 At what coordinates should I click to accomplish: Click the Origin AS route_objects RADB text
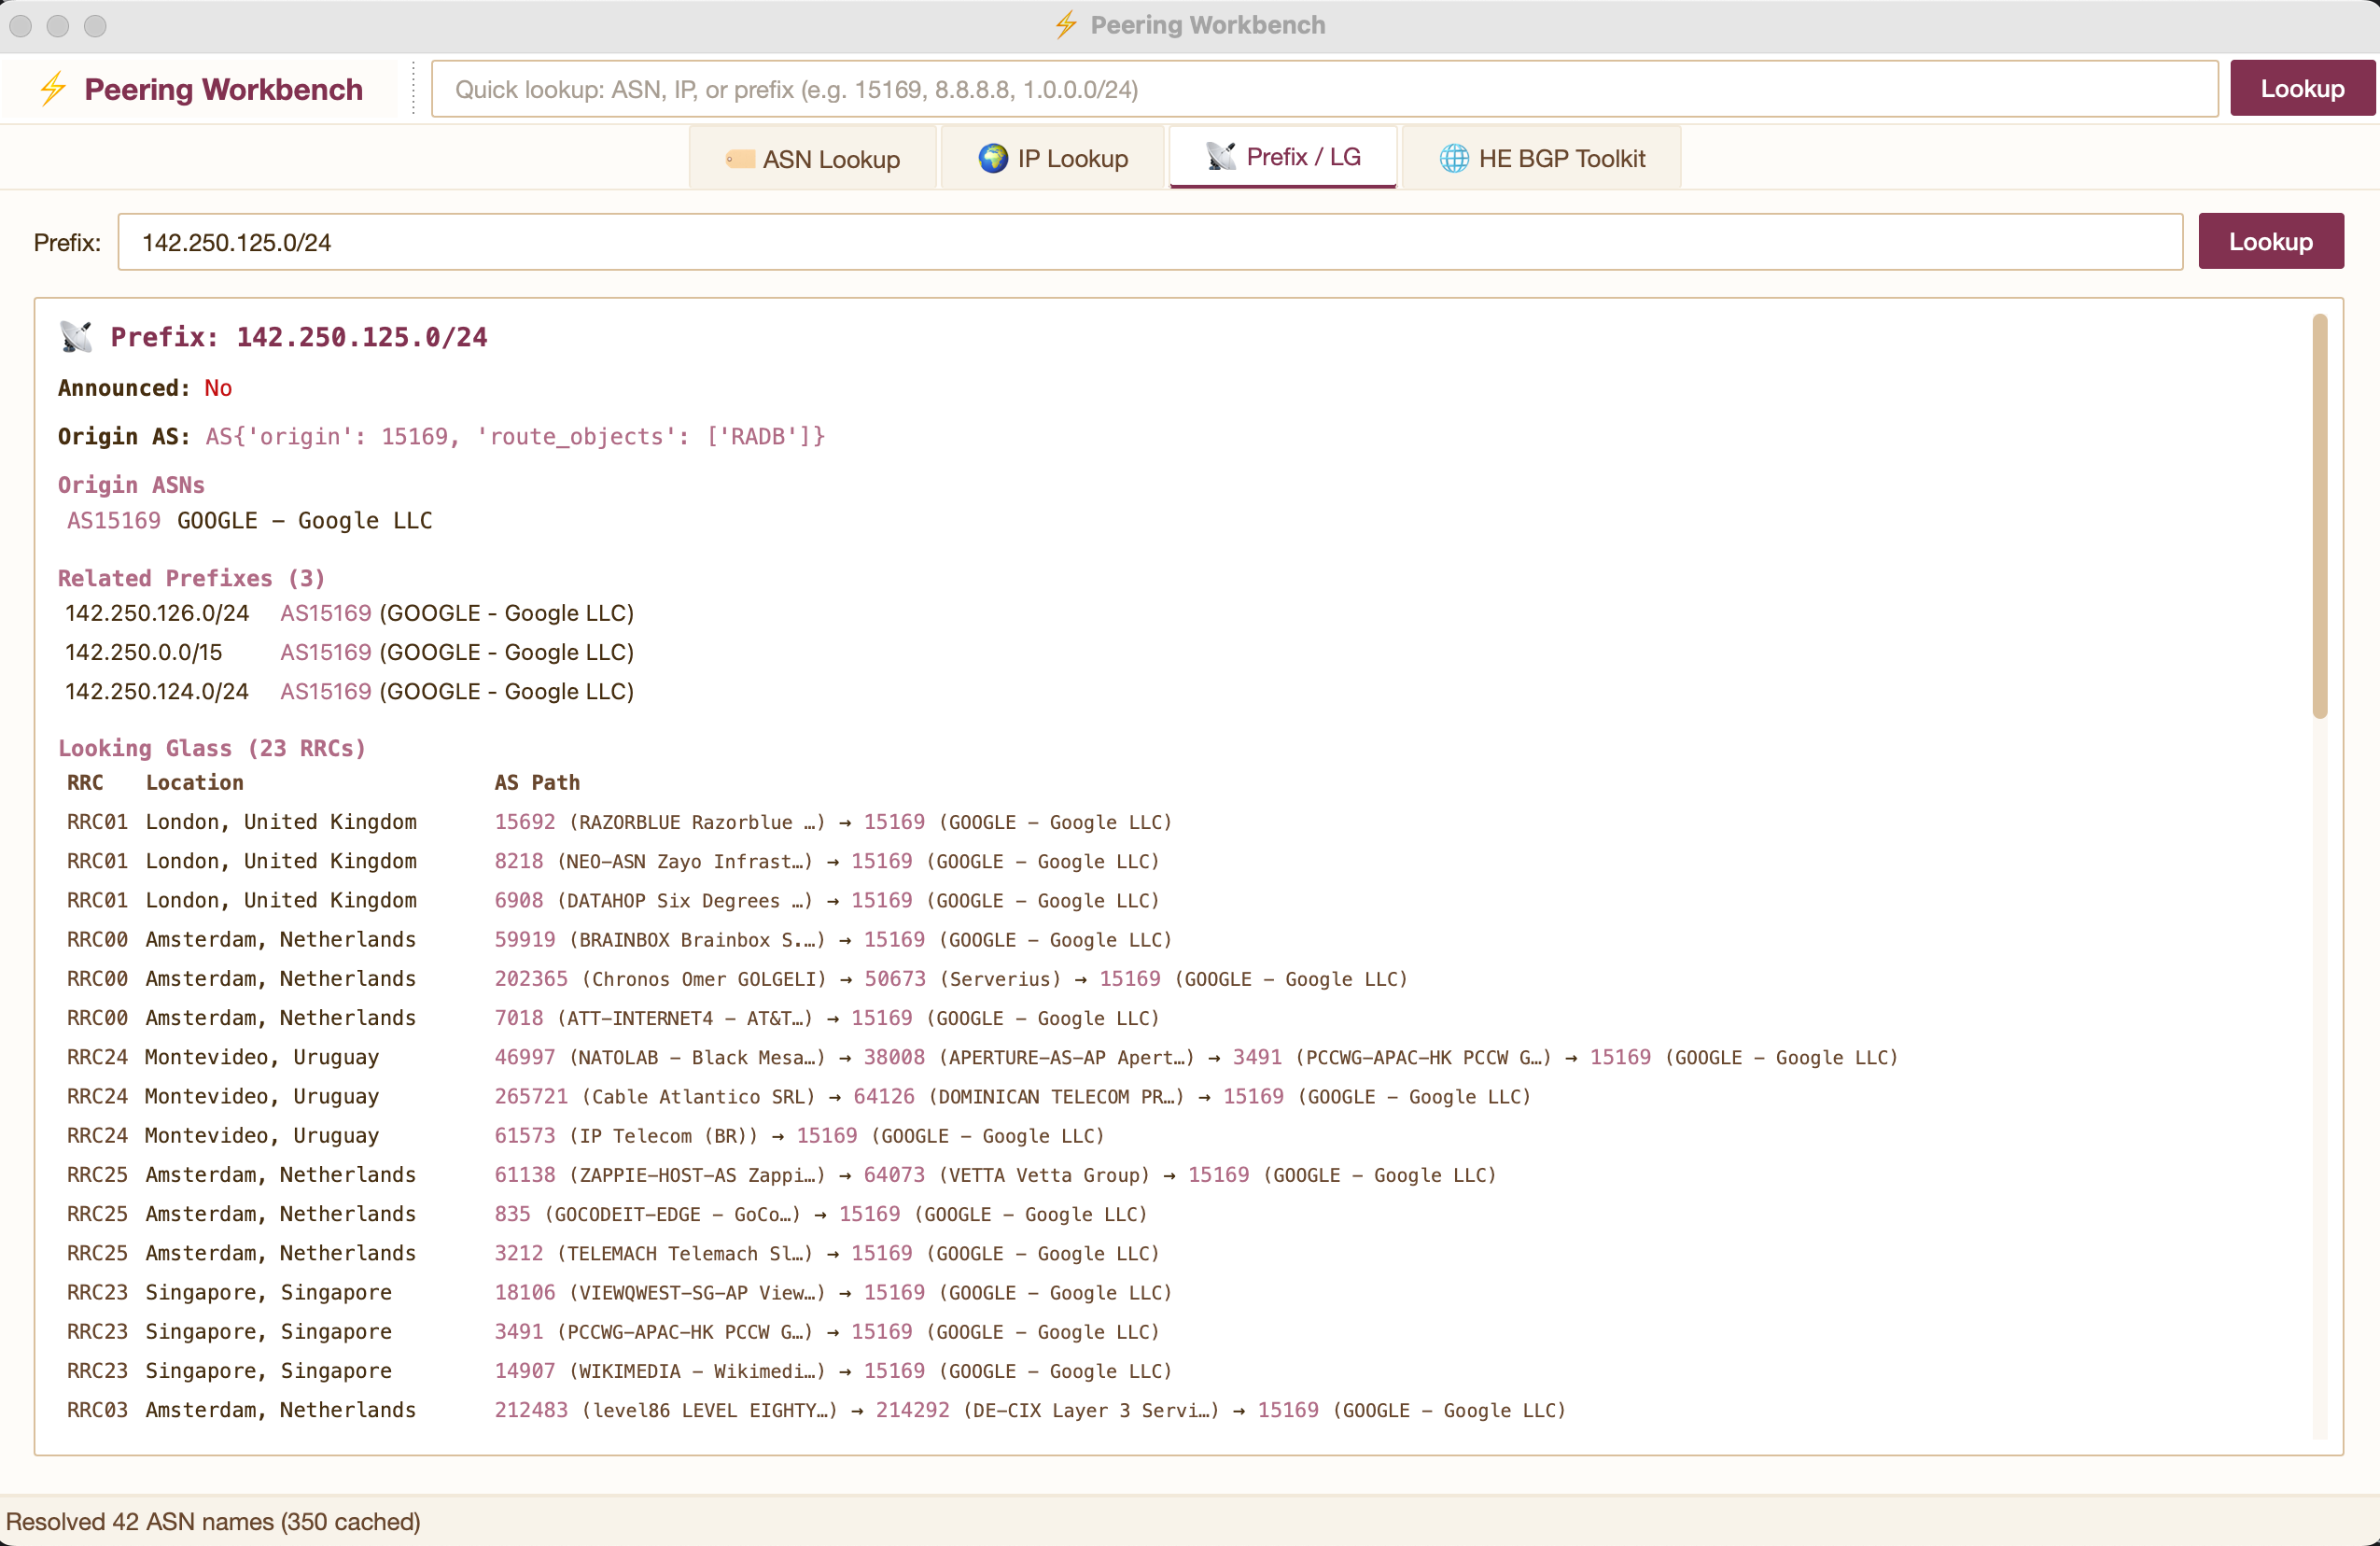[x=515, y=436]
